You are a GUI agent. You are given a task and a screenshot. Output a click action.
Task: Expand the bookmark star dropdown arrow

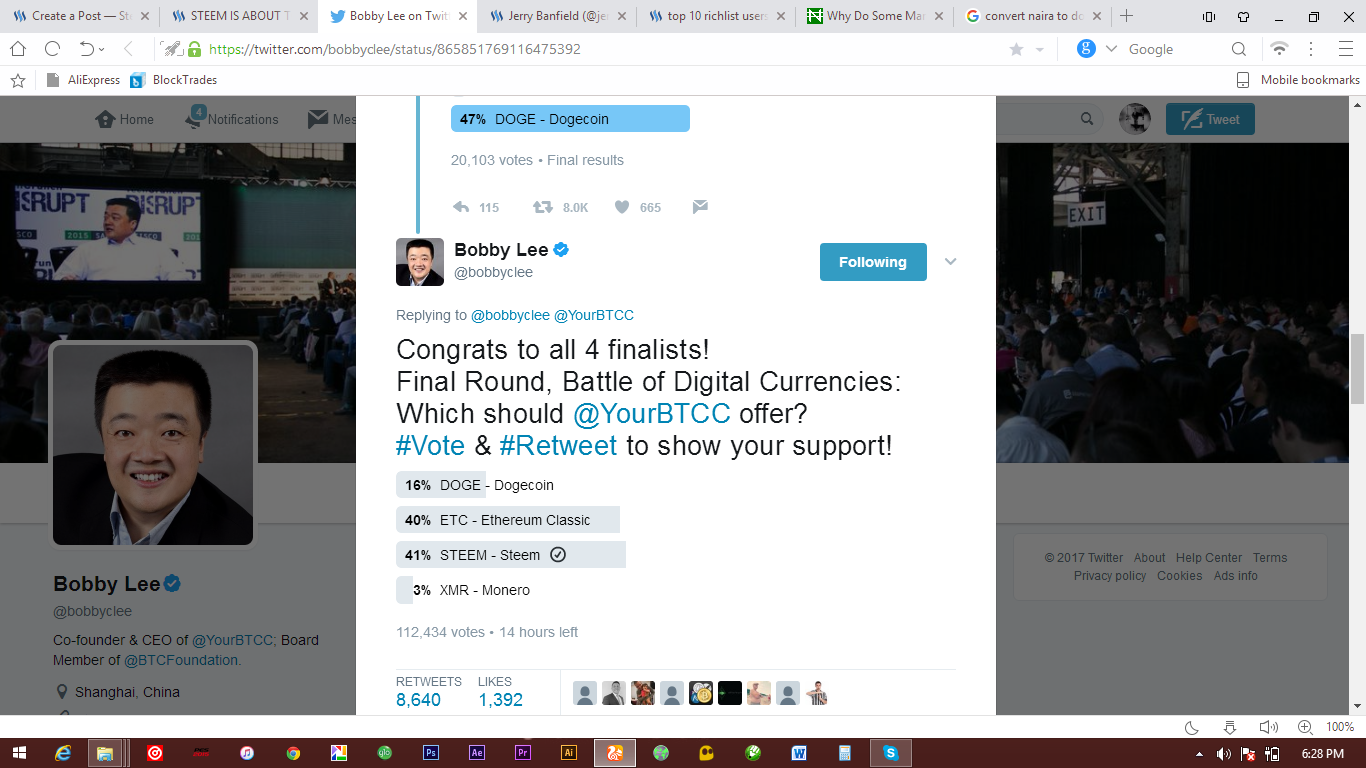[x=1040, y=49]
